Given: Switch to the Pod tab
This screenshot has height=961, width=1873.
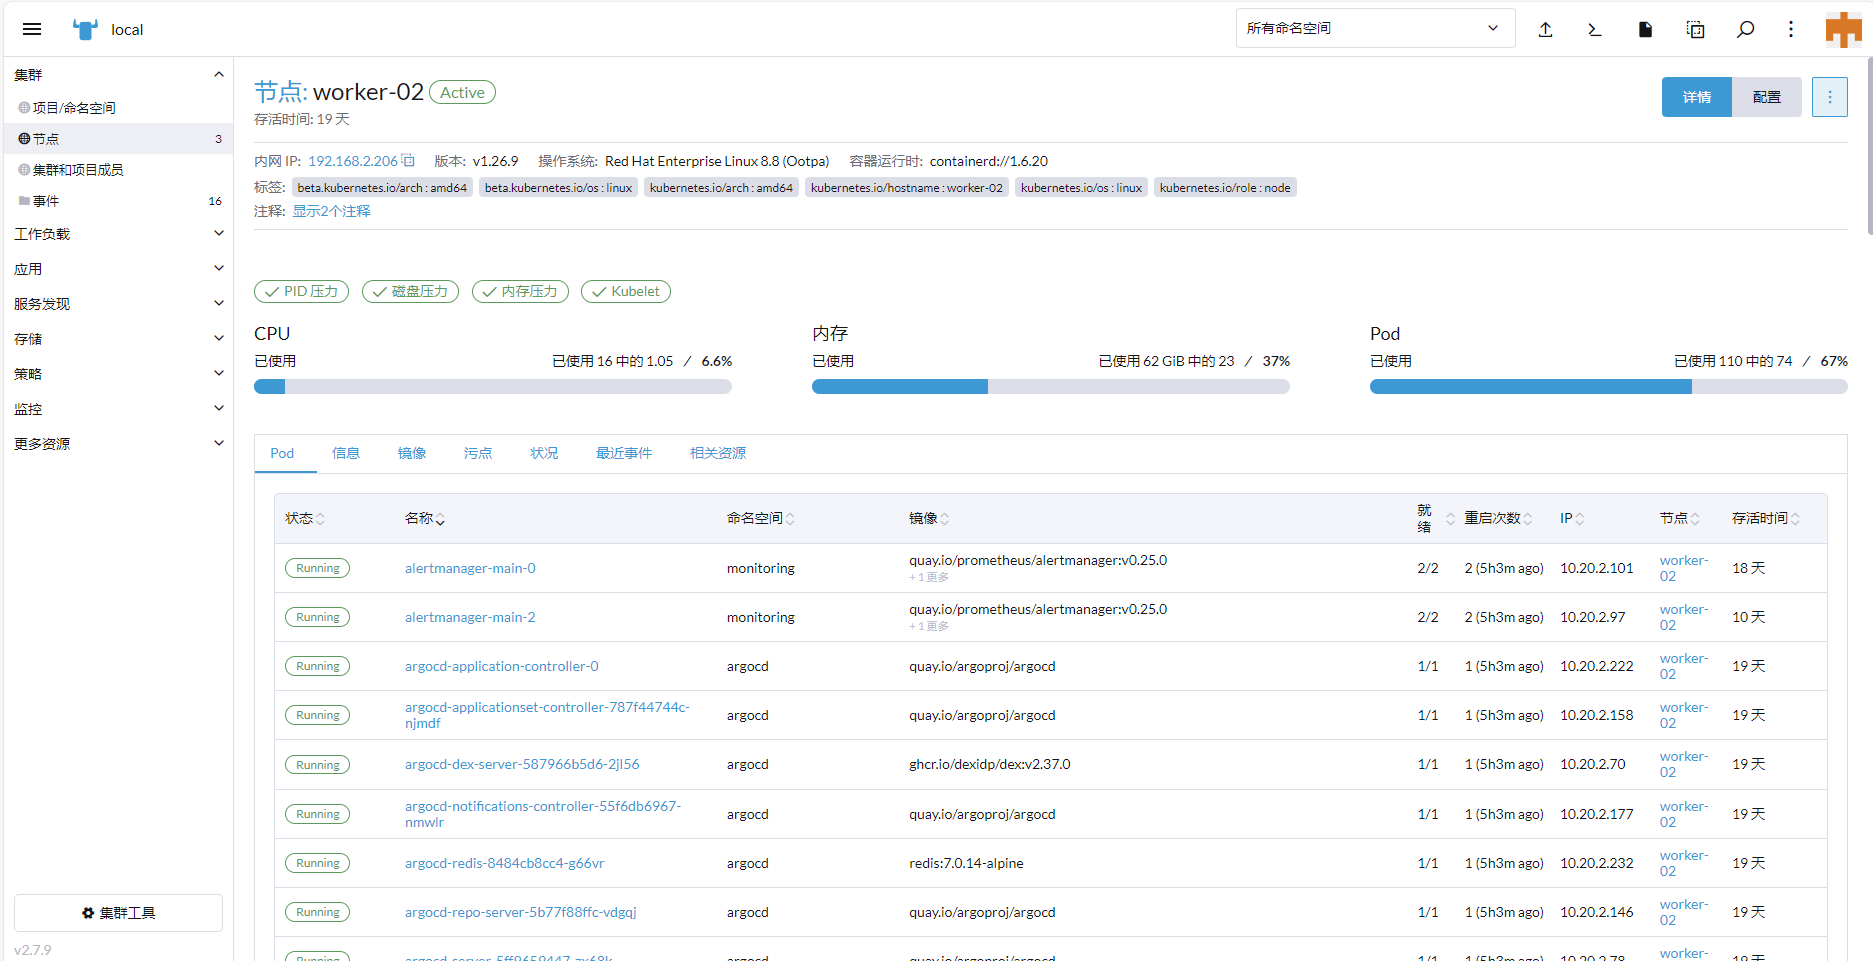Looking at the screenshot, I should click(282, 453).
